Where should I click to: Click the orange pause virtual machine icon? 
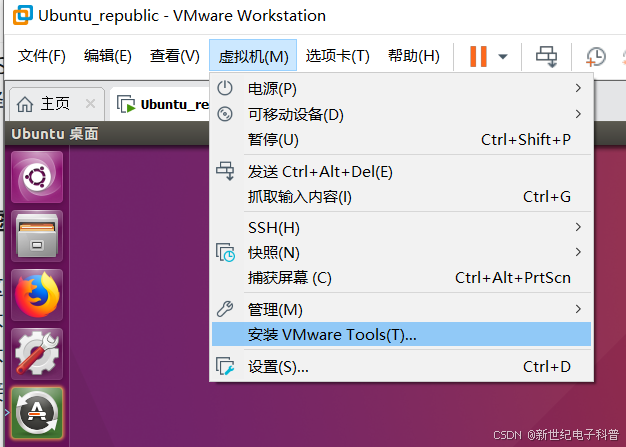pos(478,56)
